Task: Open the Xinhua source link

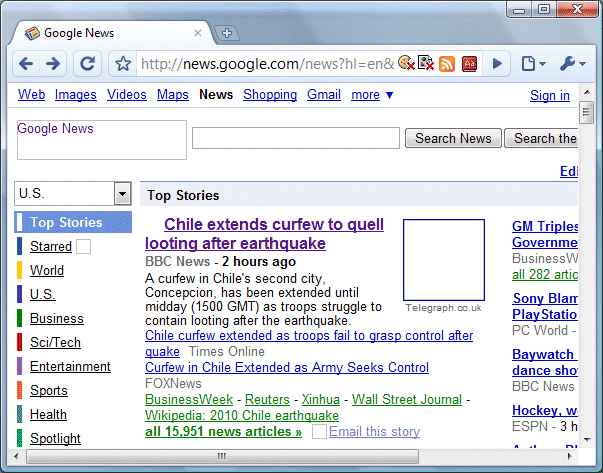Action: [321, 400]
